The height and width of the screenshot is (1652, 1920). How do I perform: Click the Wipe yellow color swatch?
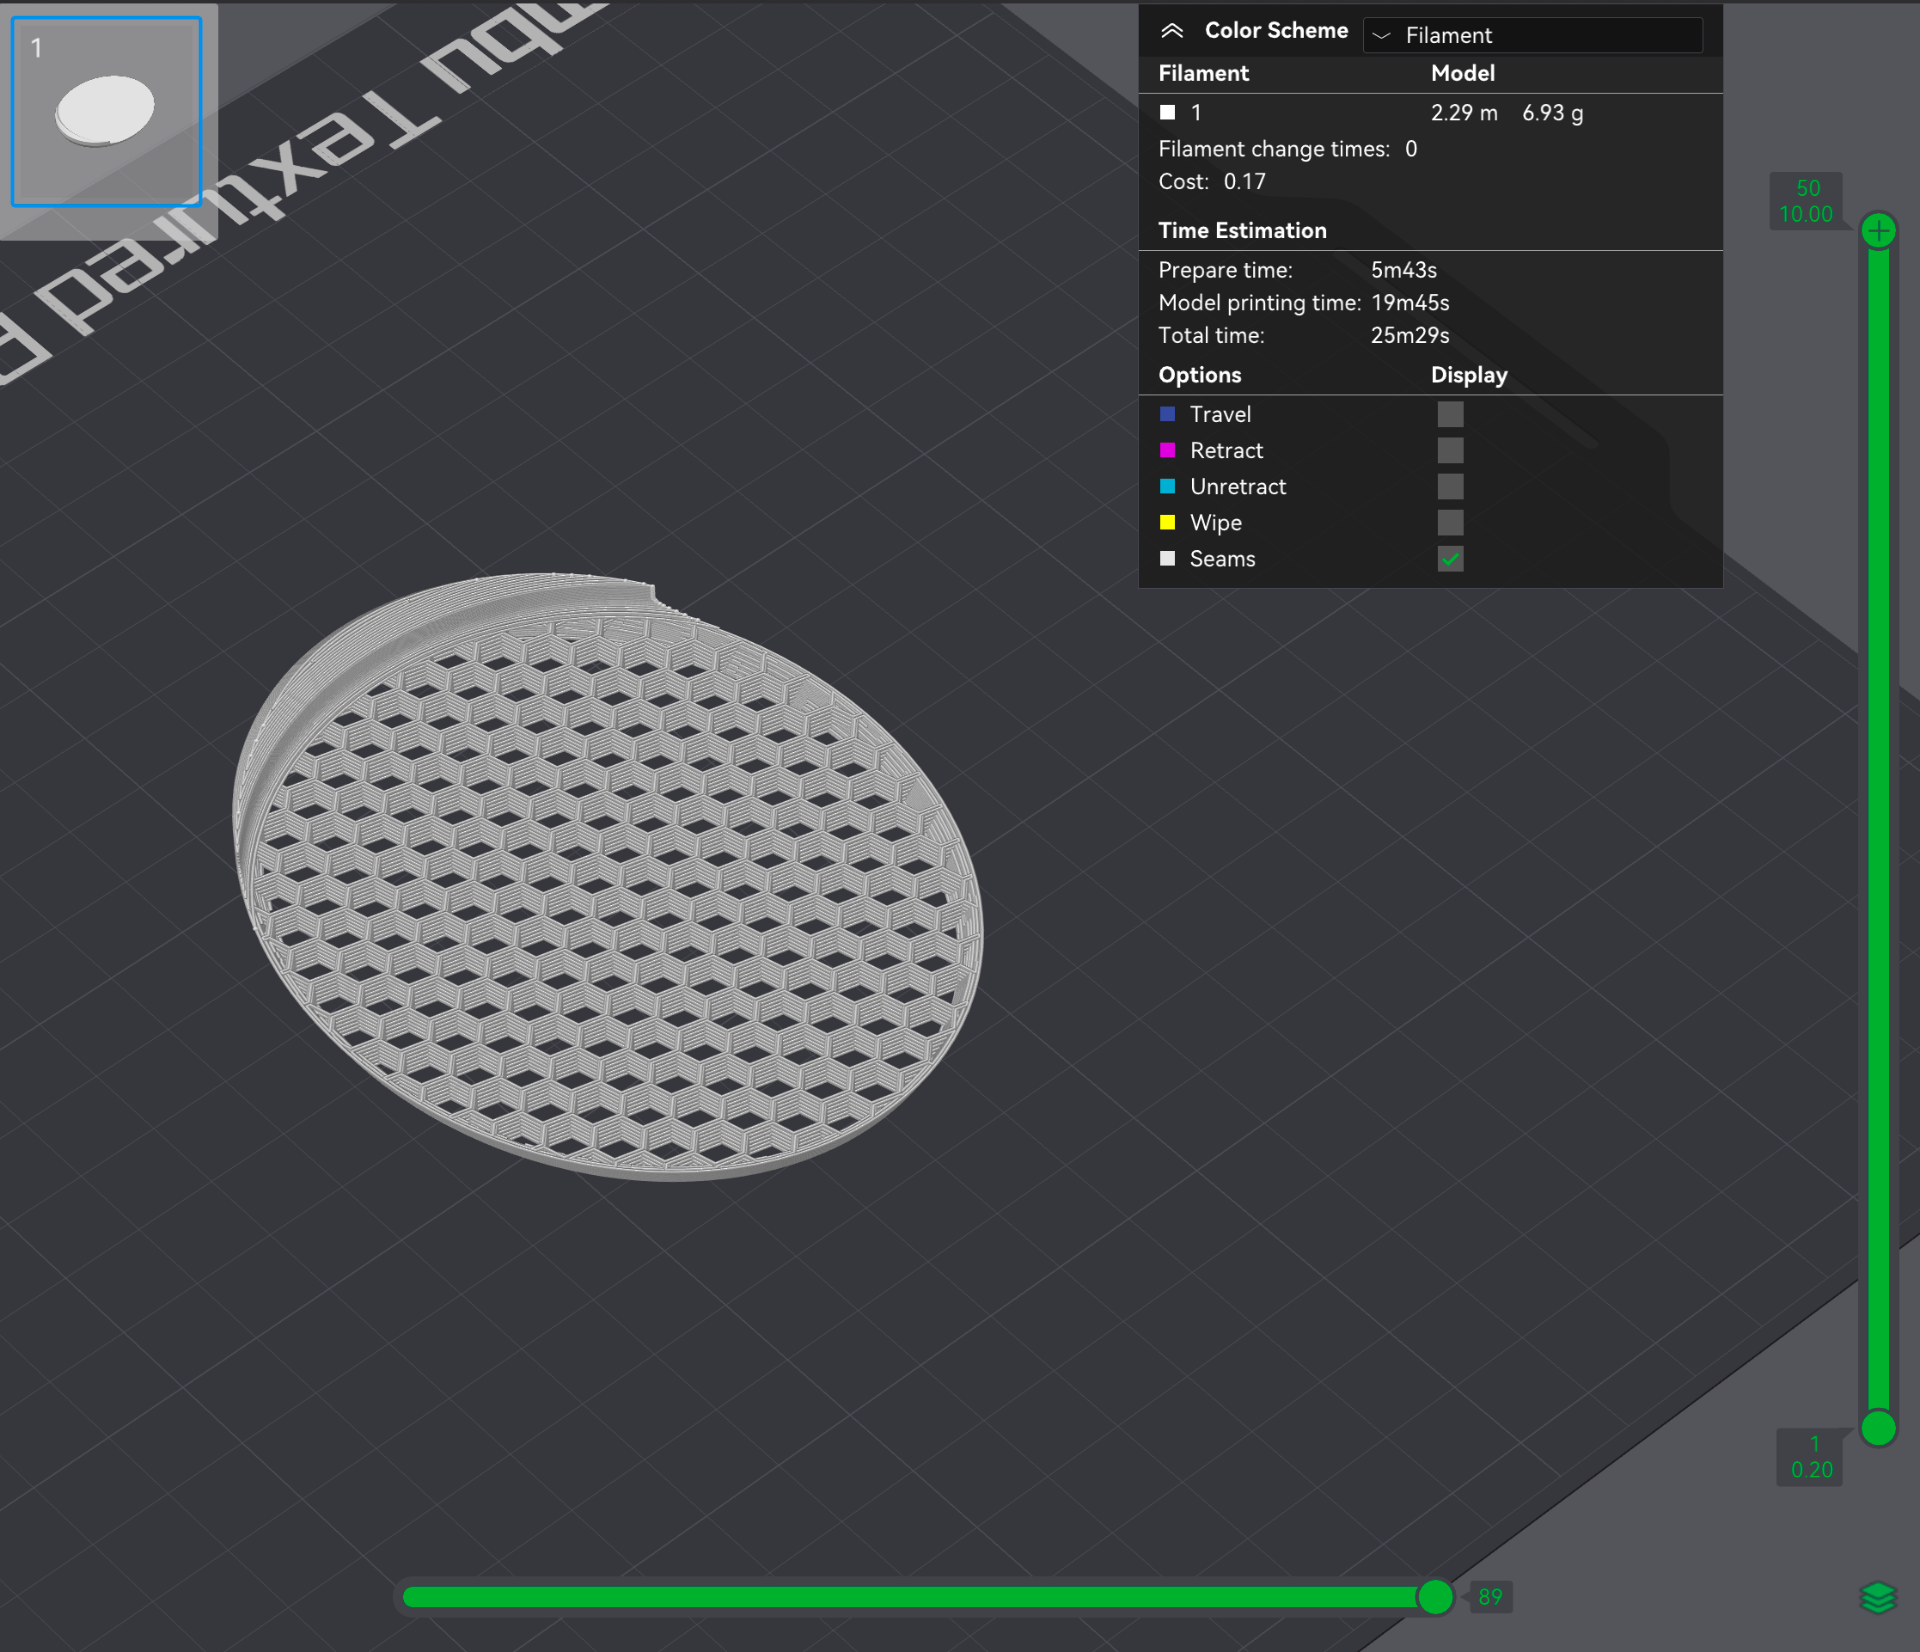coord(1167,522)
